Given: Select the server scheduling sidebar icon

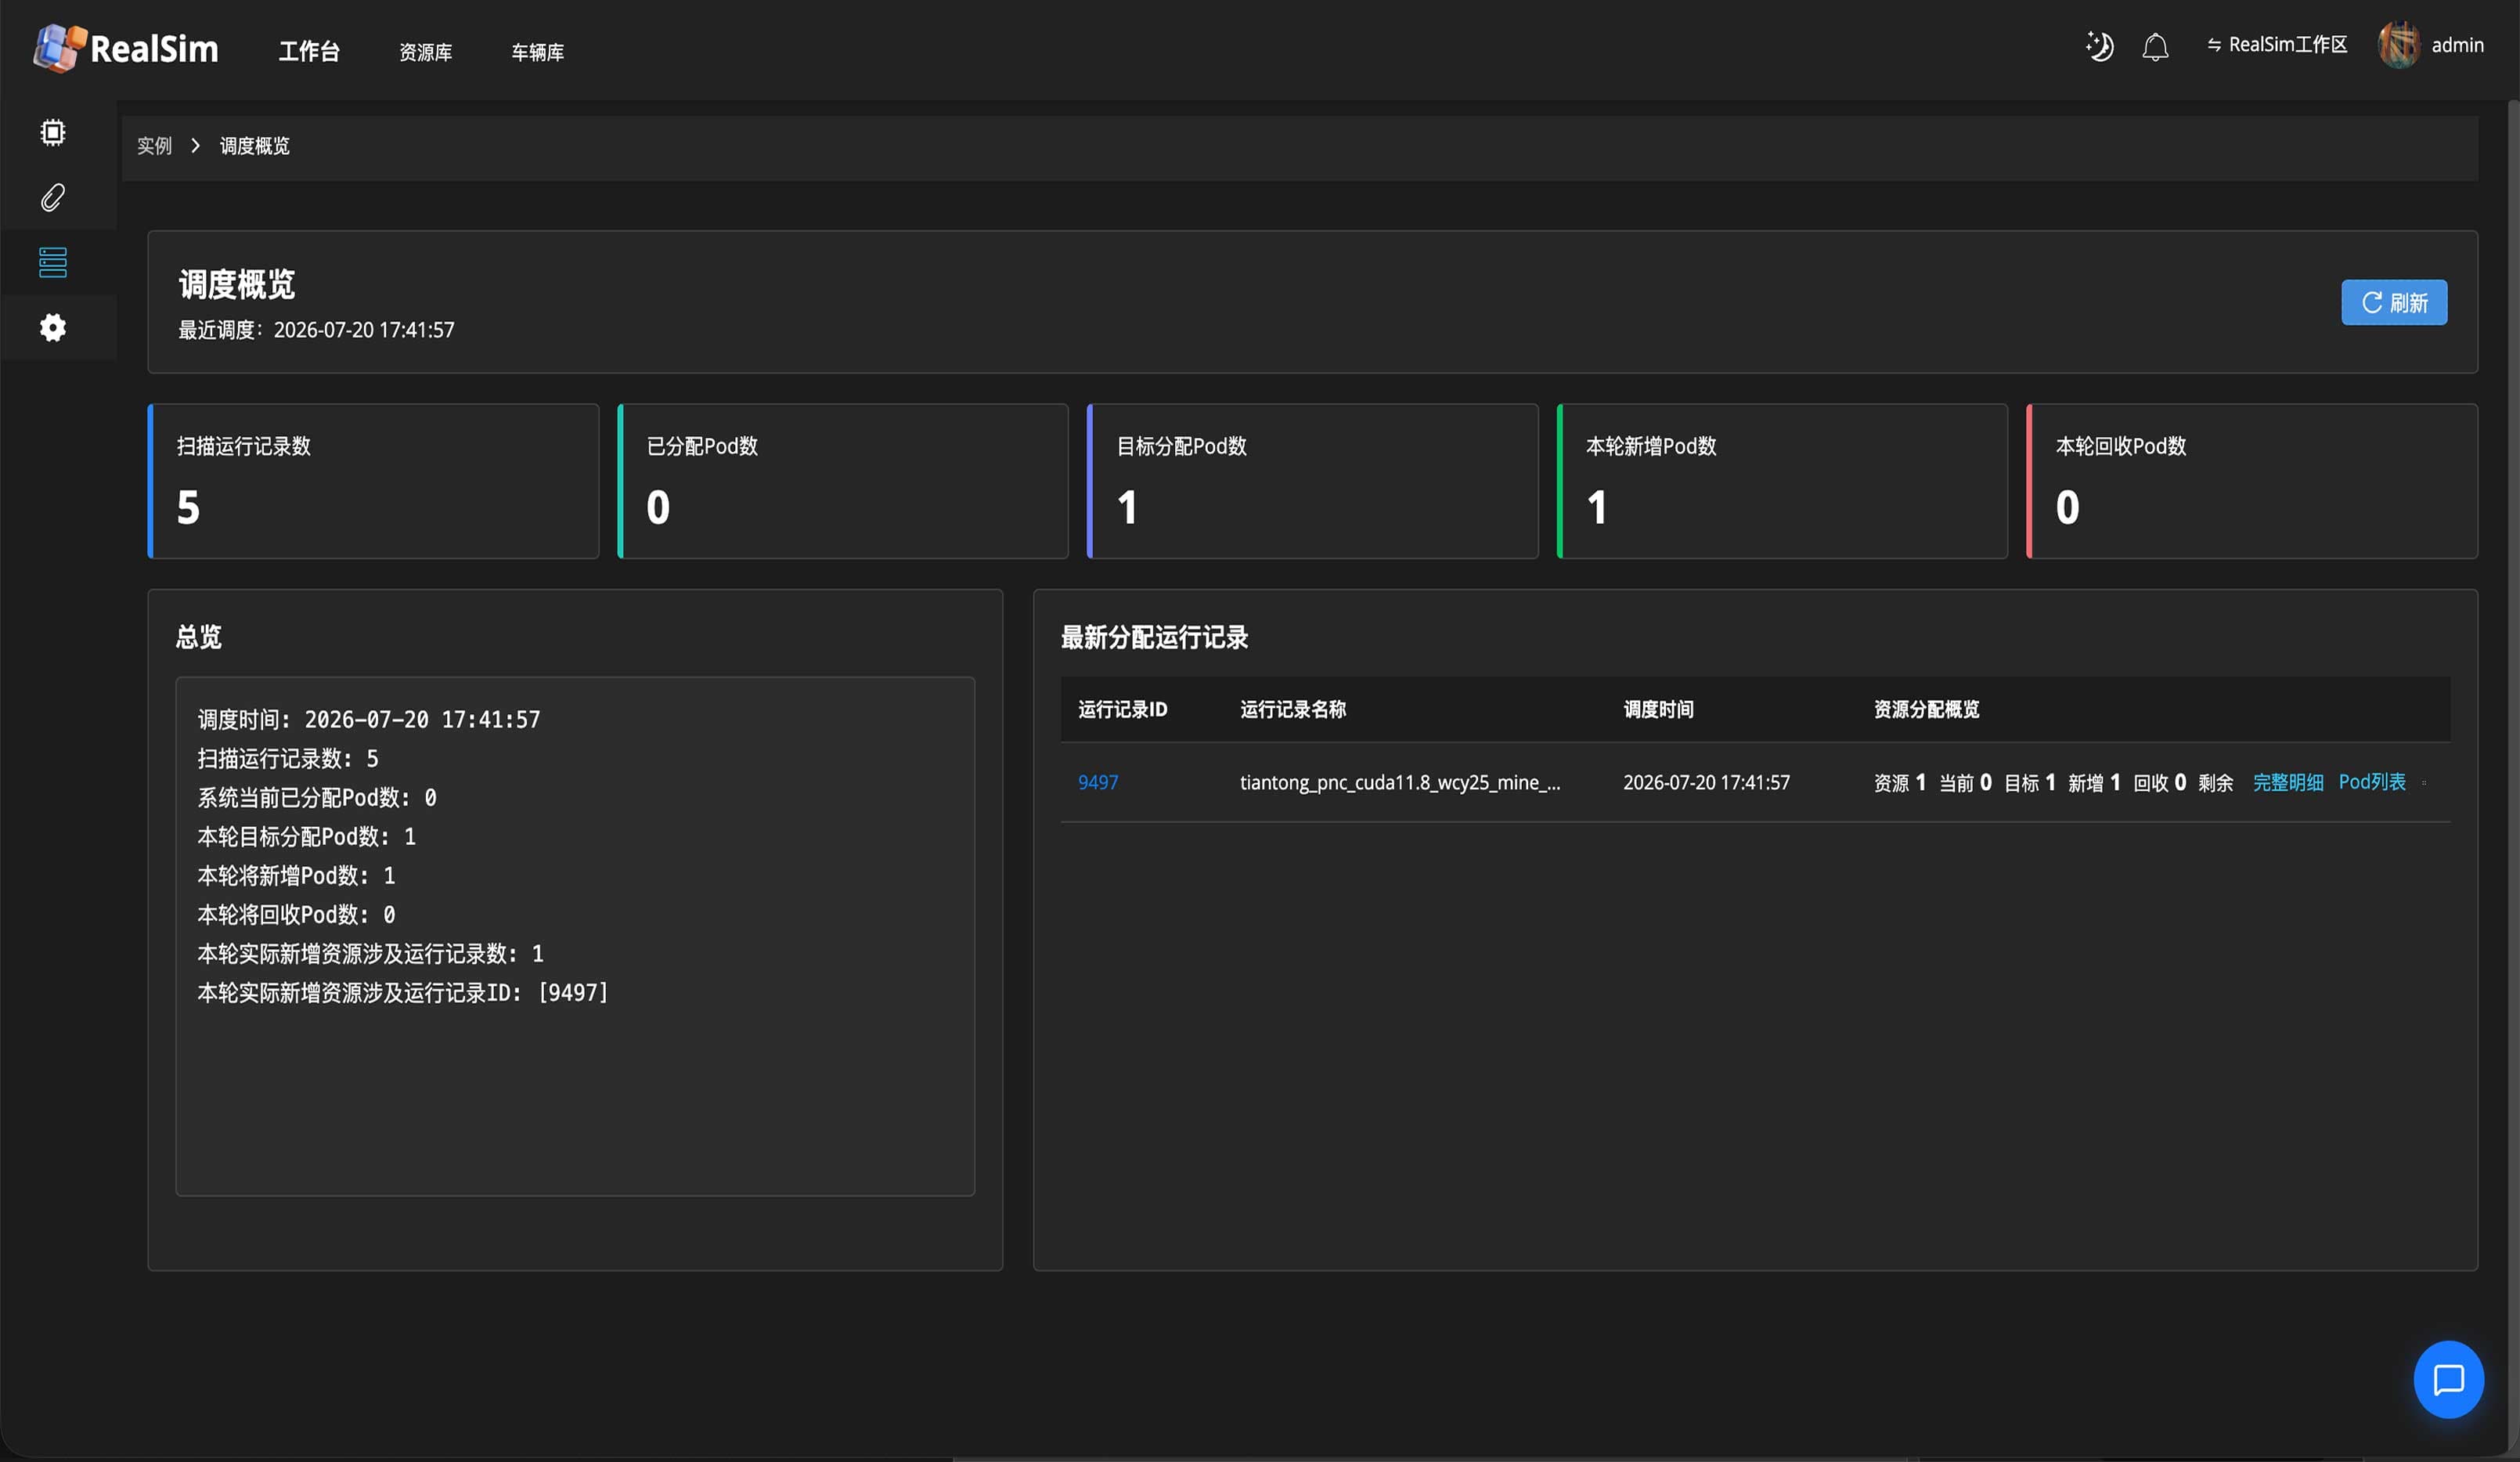Looking at the screenshot, I should [53, 262].
